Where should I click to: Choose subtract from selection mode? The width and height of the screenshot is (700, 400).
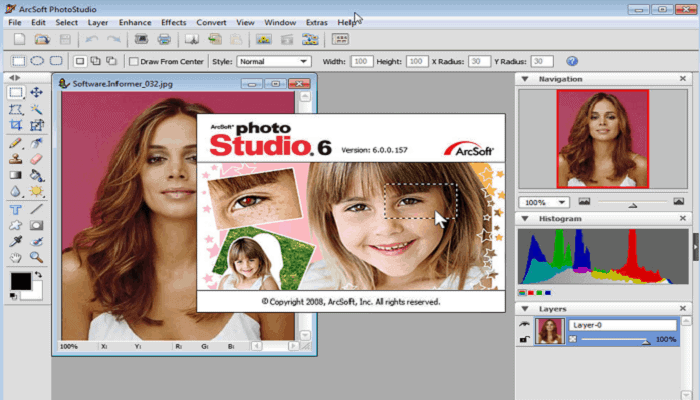(x=111, y=61)
